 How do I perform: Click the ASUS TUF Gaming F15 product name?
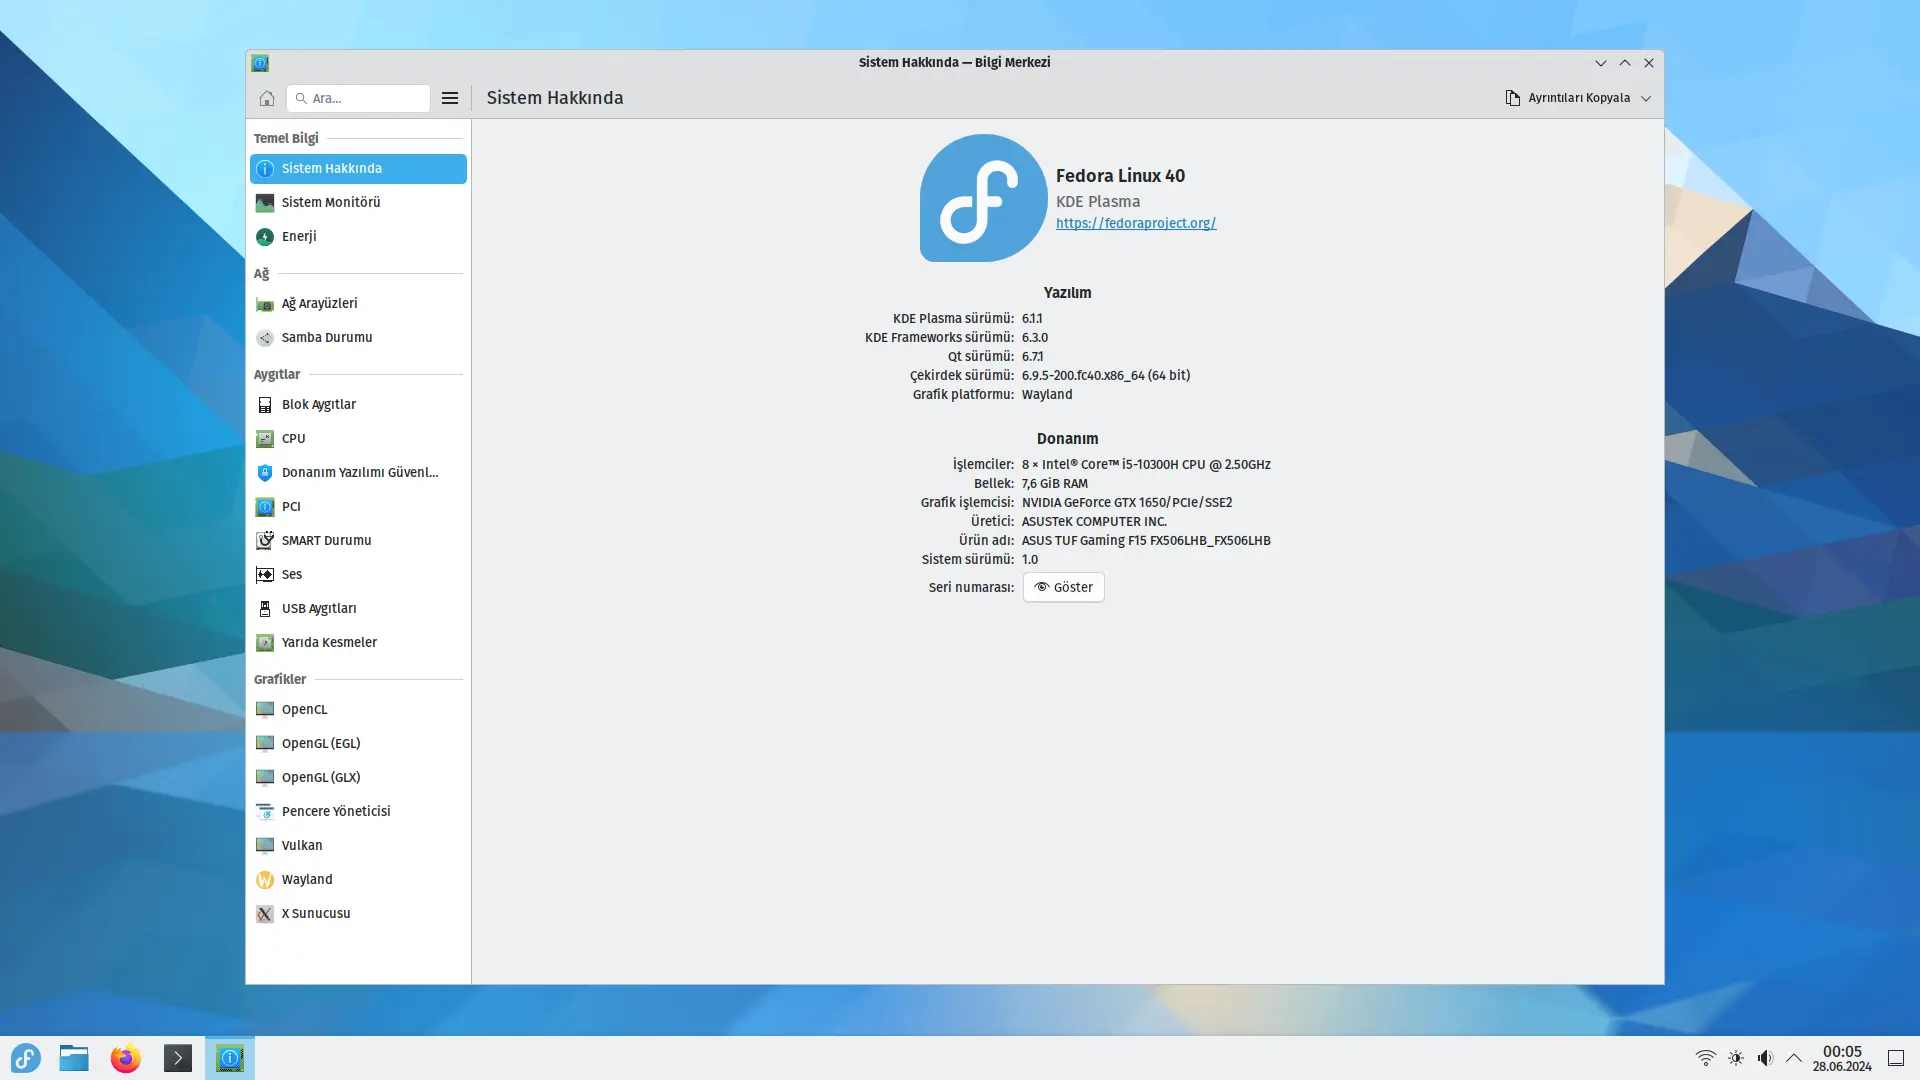(x=1146, y=541)
